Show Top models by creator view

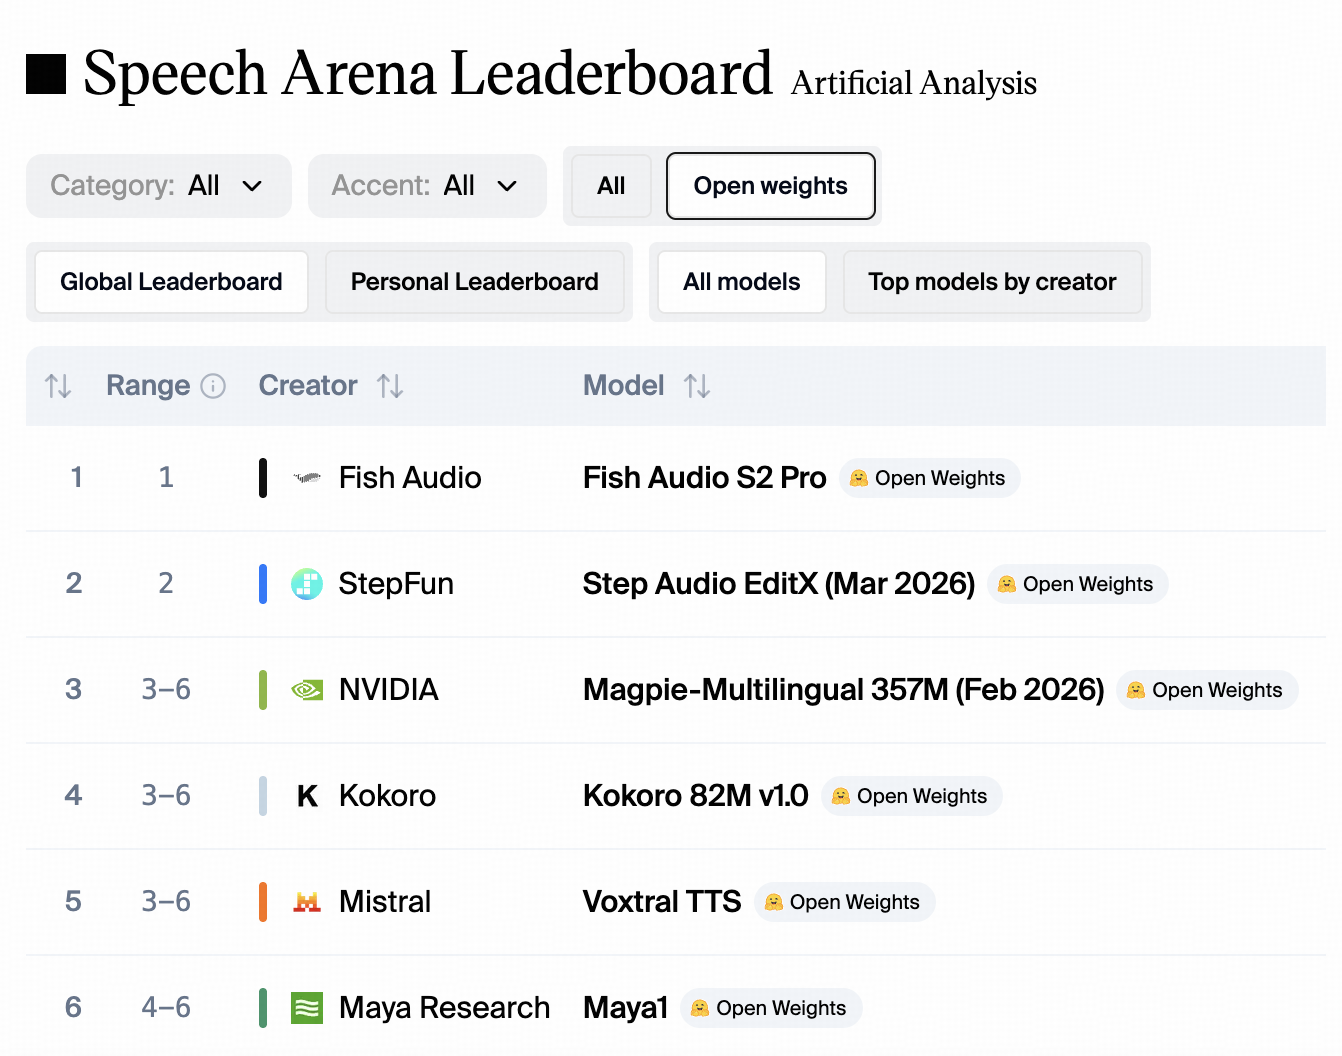click(x=992, y=282)
